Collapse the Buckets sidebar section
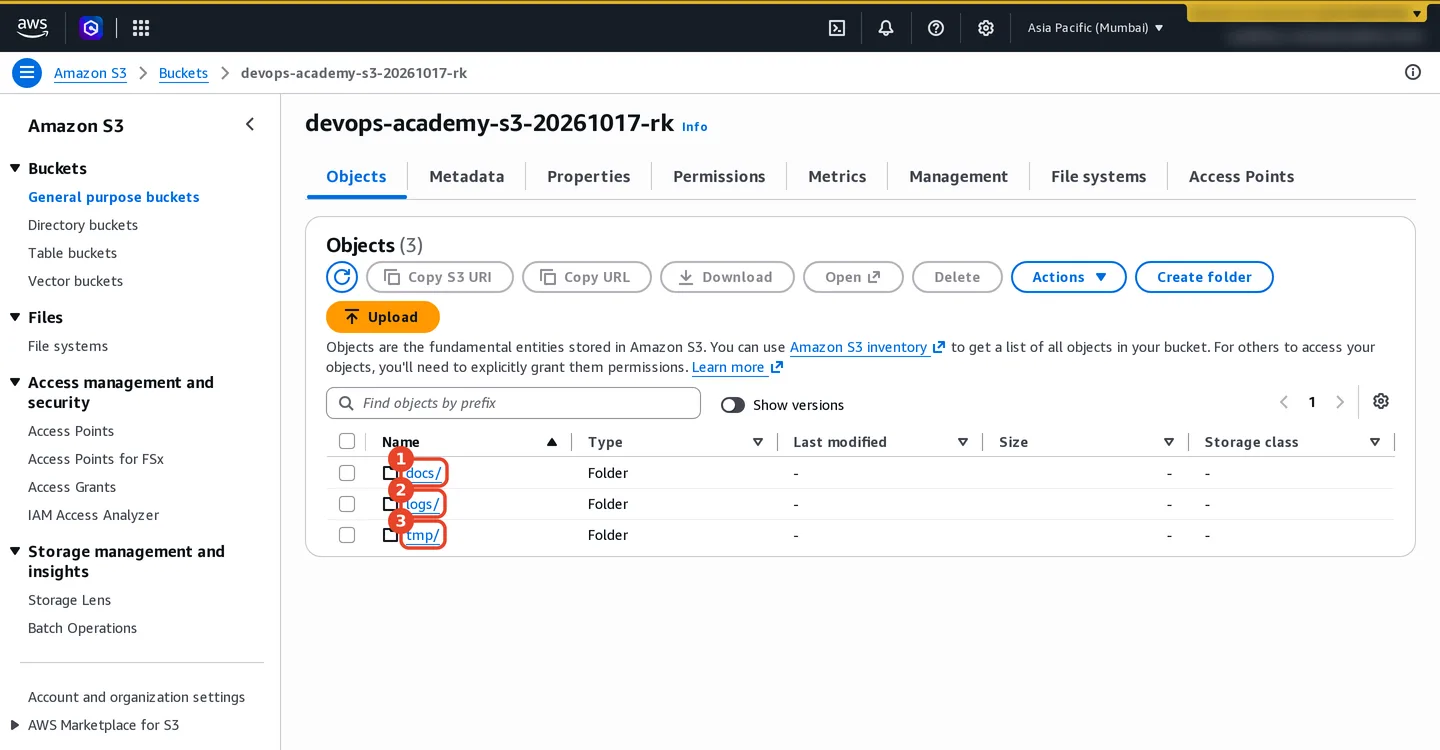Image resolution: width=1440 pixels, height=750 pixels. (15, 168)
